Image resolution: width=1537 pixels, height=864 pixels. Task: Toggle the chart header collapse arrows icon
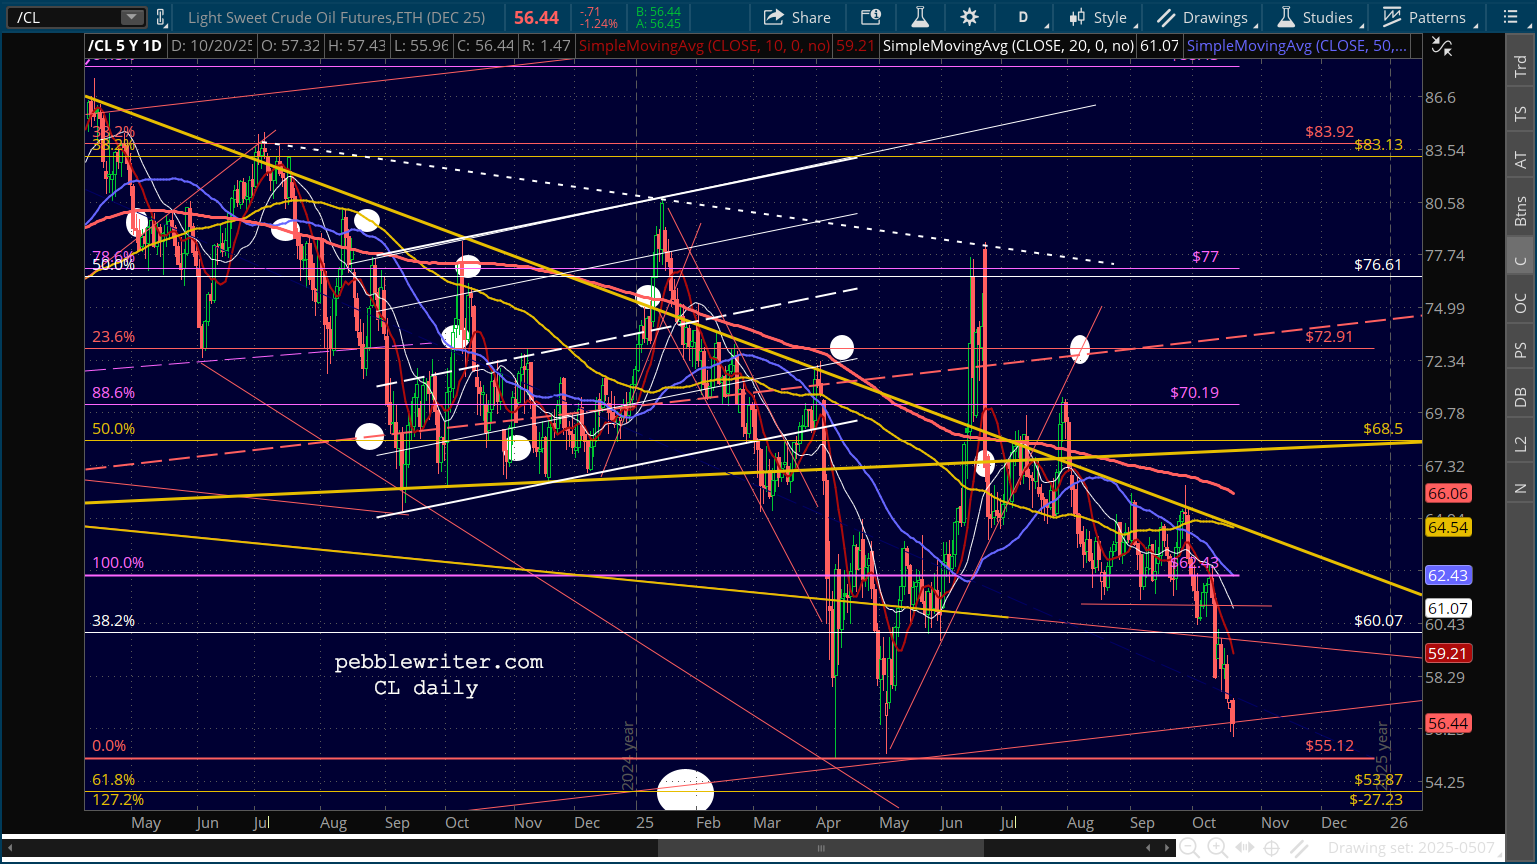pos(1440,45)
